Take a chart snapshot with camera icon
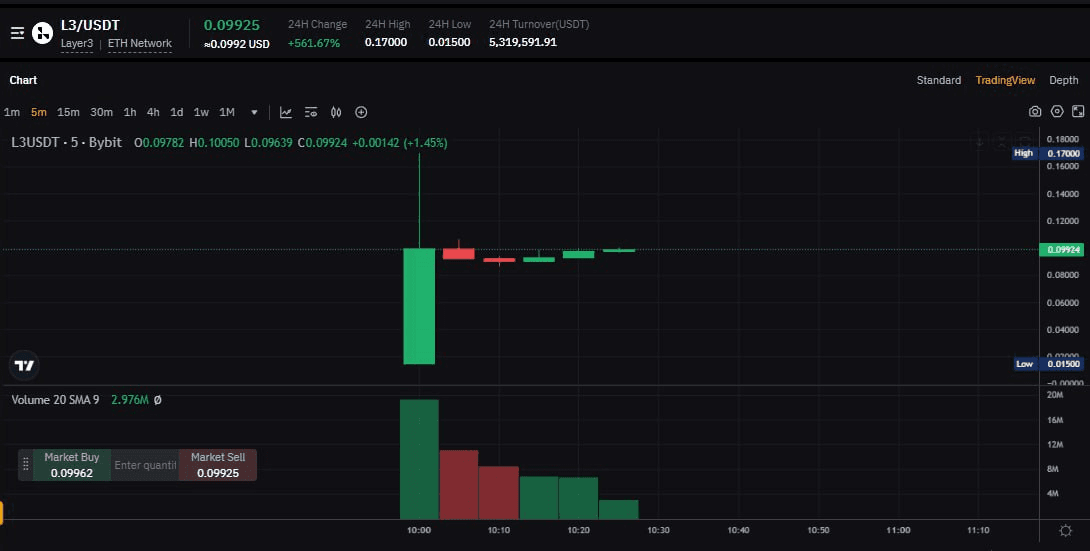The image size is (1090, 551). 1035,111
